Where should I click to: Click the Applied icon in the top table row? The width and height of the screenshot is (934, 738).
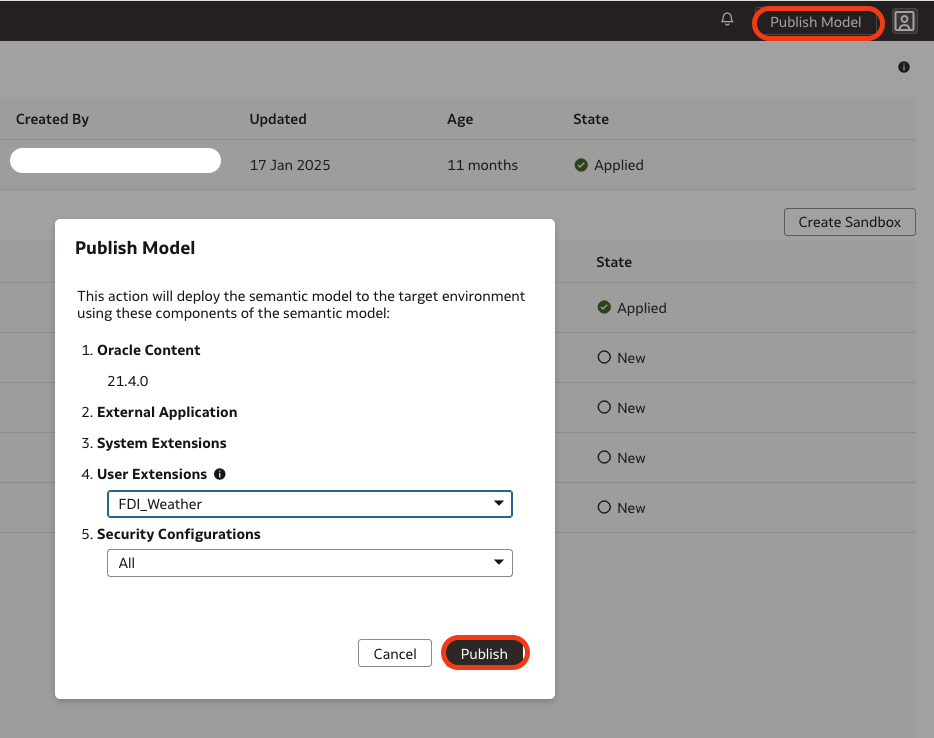(581, 165)
